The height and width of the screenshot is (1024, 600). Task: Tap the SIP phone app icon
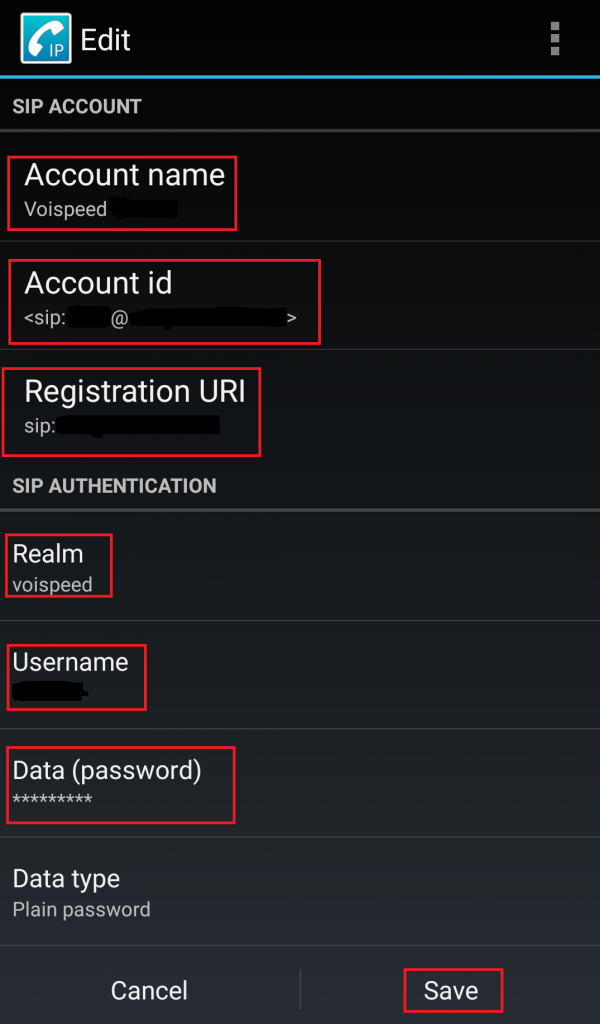coord(46,39)
